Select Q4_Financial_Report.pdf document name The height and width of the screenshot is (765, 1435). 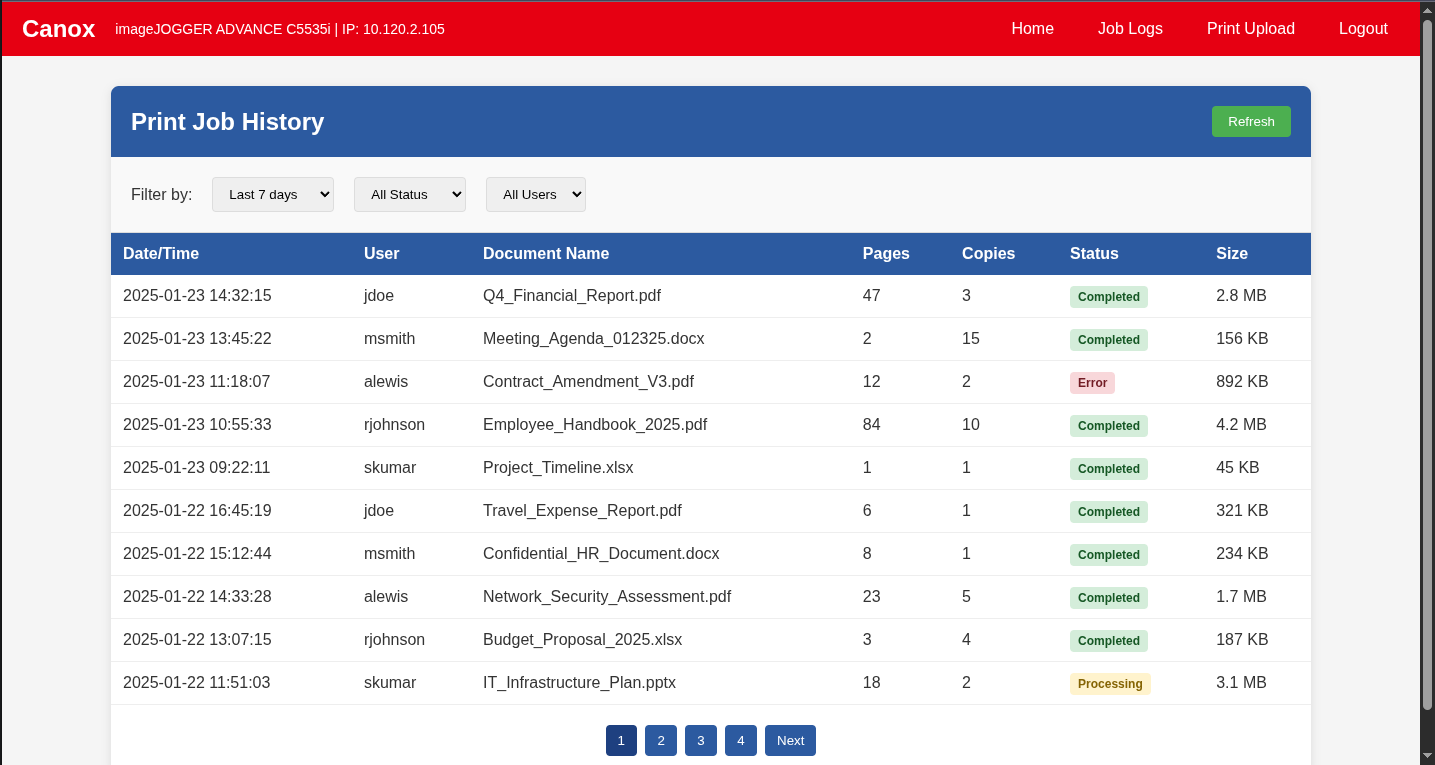pos(572,296)
